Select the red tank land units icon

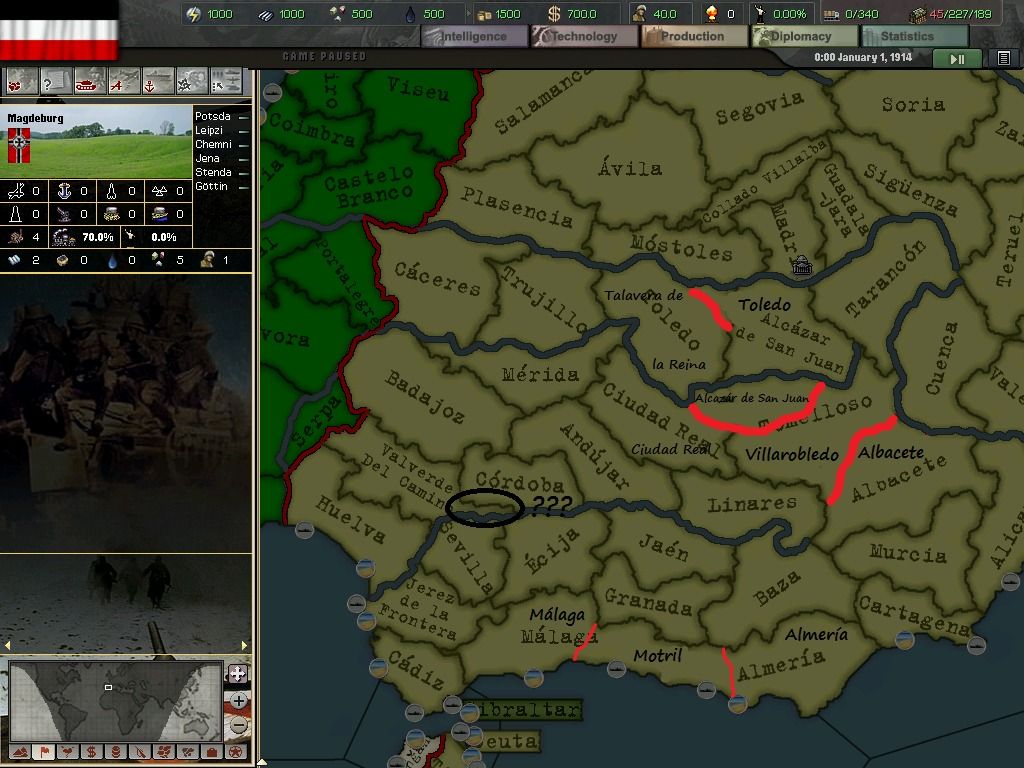(89, 82)
